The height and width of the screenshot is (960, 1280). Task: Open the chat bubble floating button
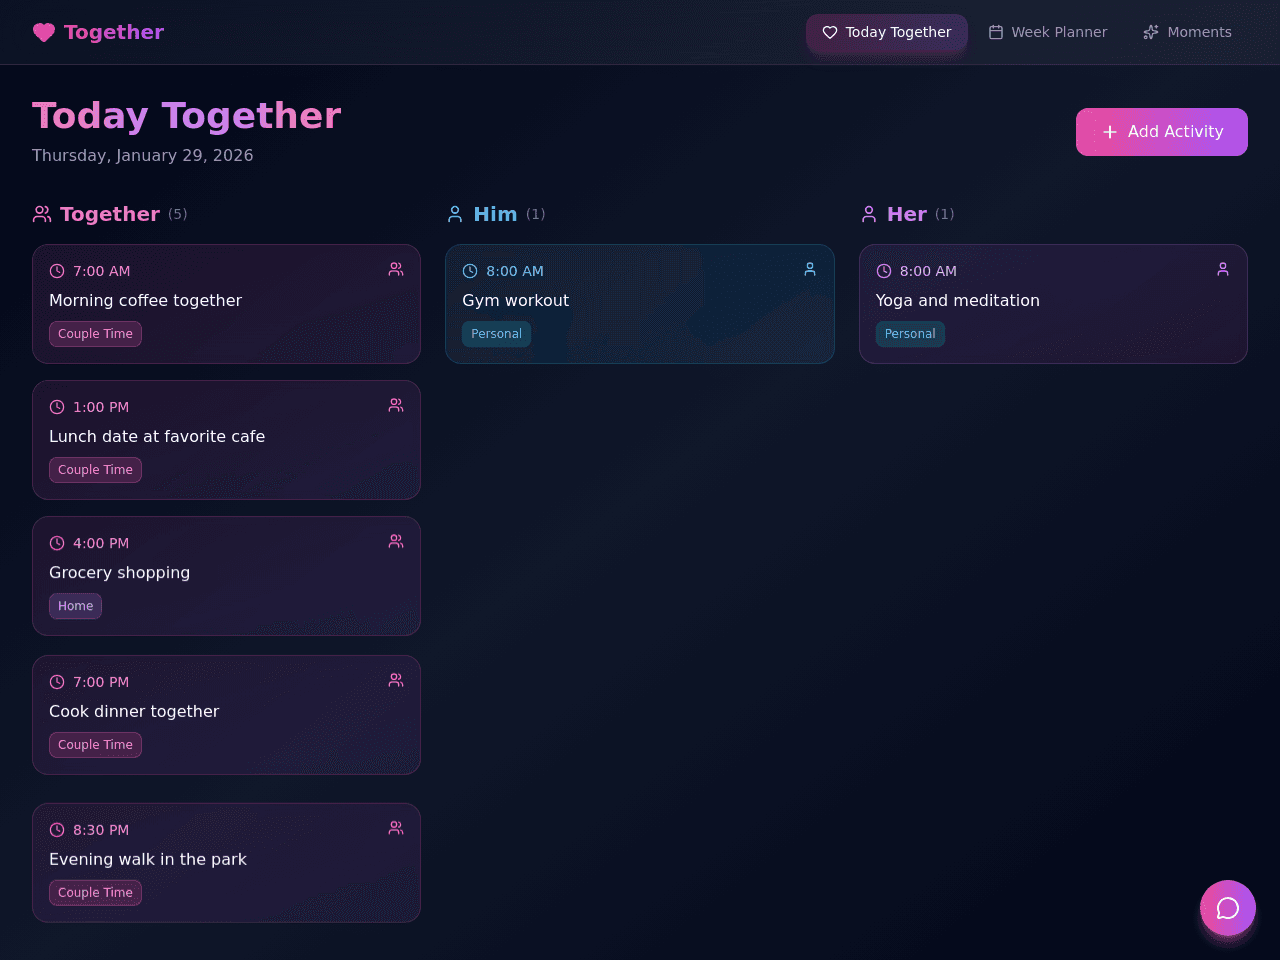[1228, 908]
